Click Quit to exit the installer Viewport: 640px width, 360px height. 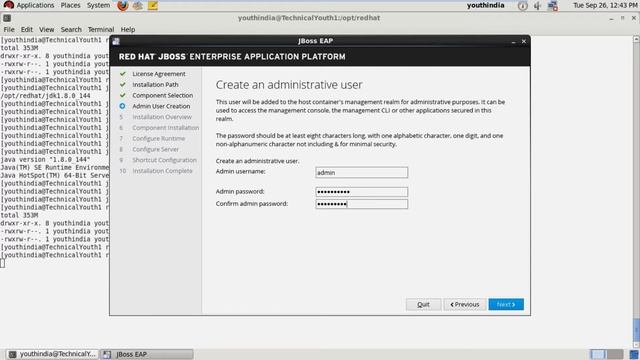point(423,304)
